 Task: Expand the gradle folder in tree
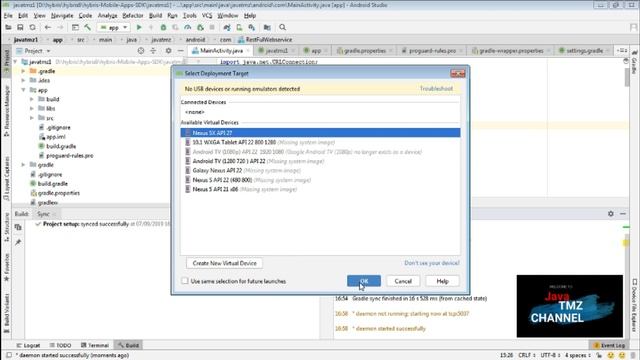click(x=23, y=165)
